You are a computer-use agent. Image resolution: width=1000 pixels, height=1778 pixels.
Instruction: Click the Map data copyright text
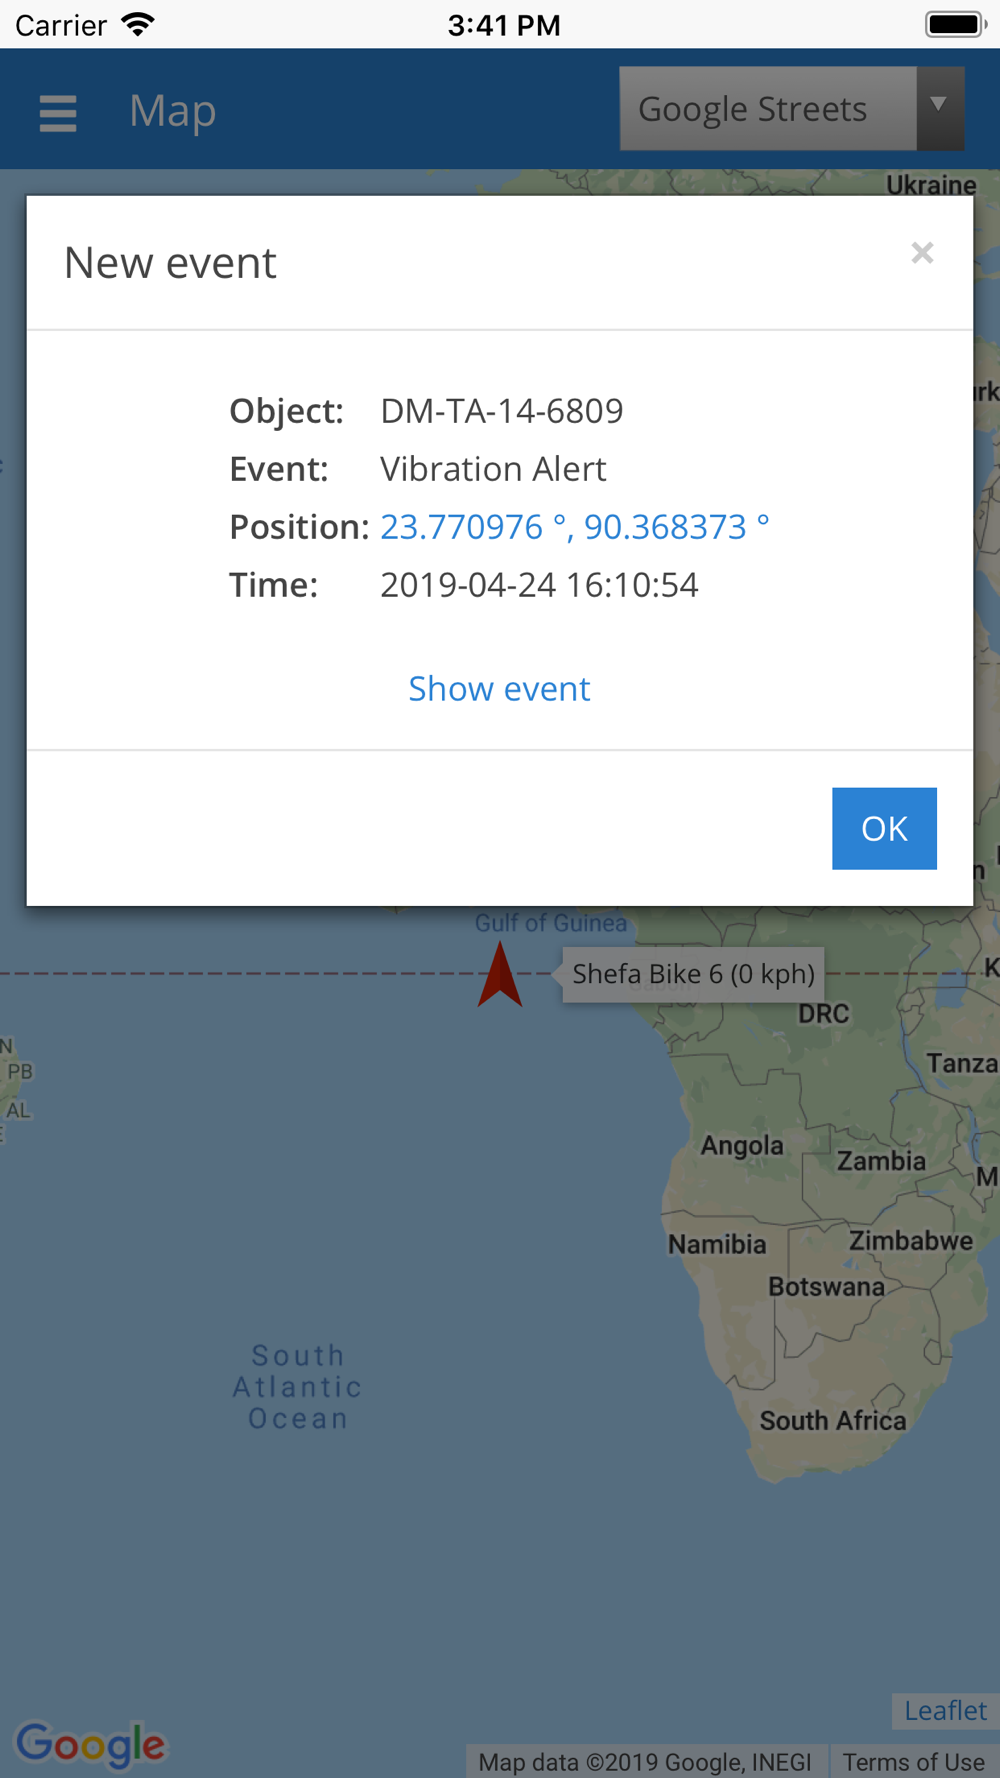click(645, 1761)
